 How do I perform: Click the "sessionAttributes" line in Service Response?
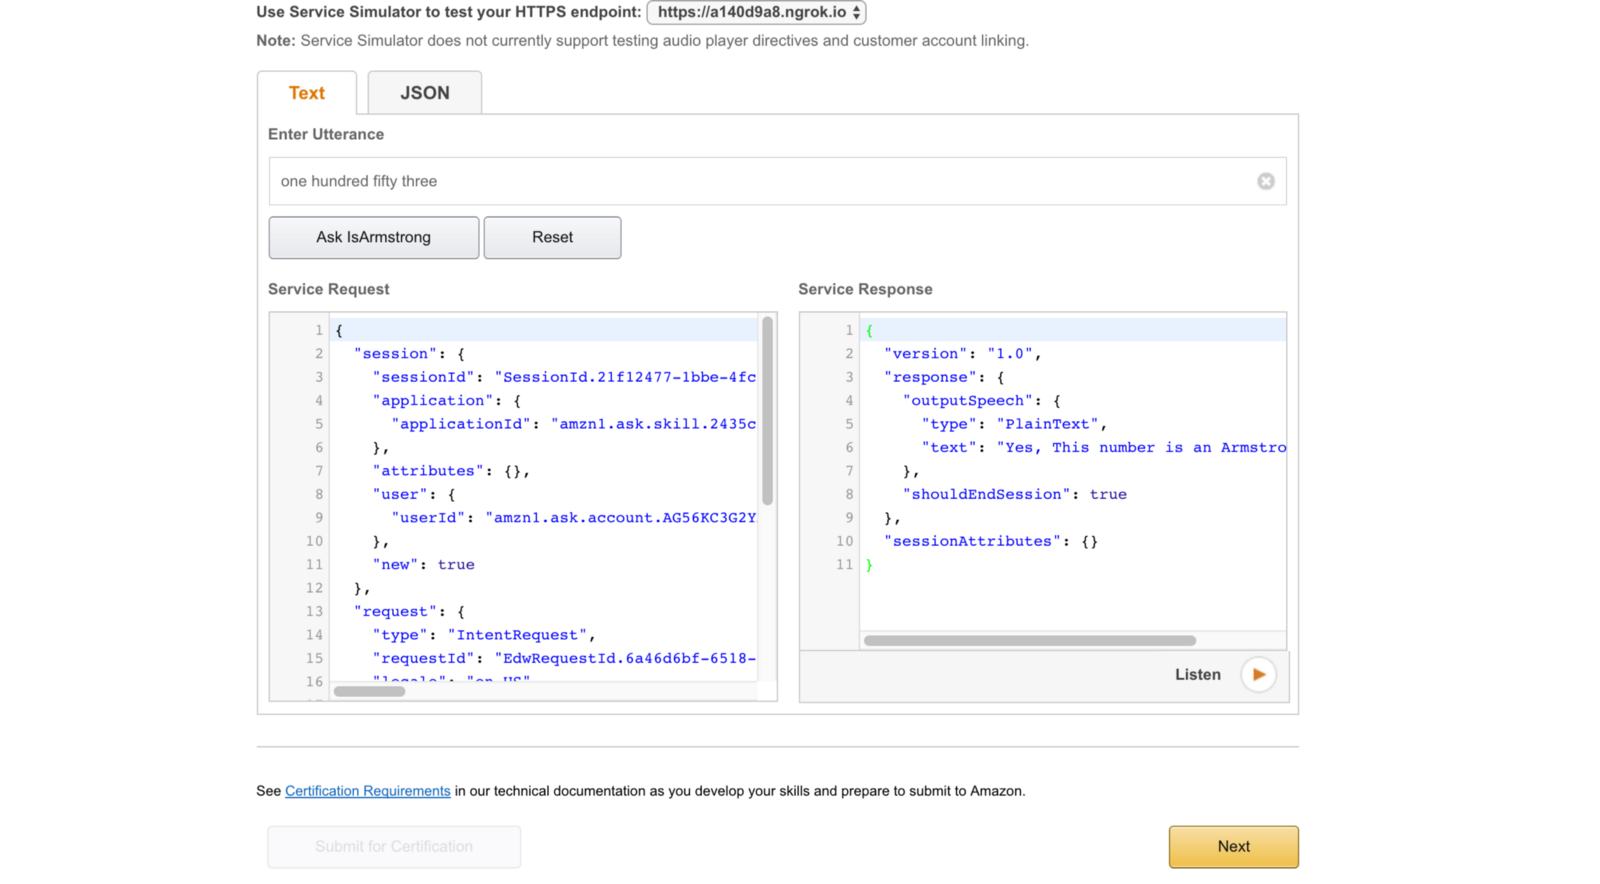coord(990,542)
